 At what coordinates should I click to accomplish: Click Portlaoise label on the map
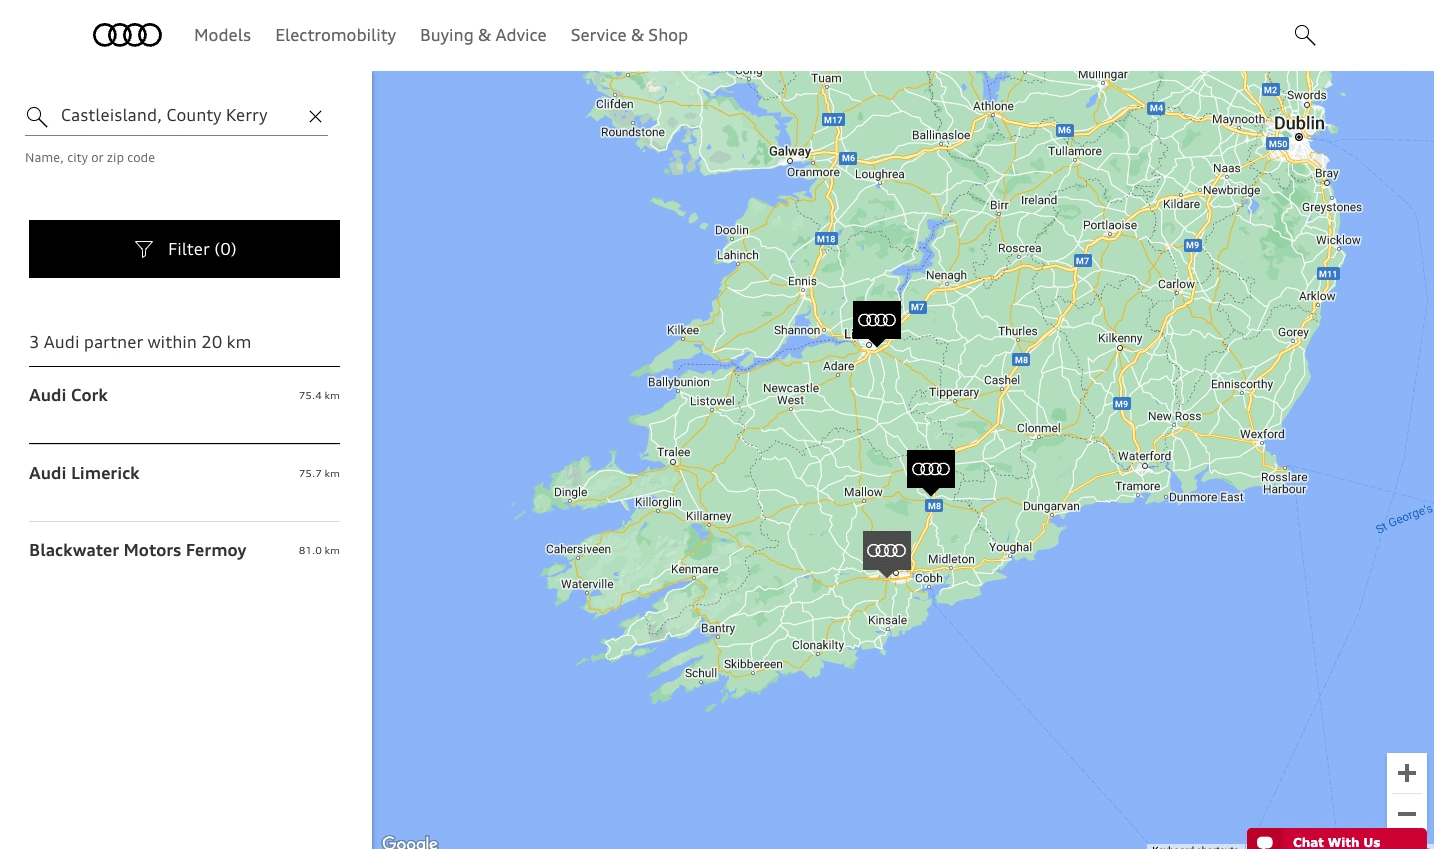click(1110, 225)
